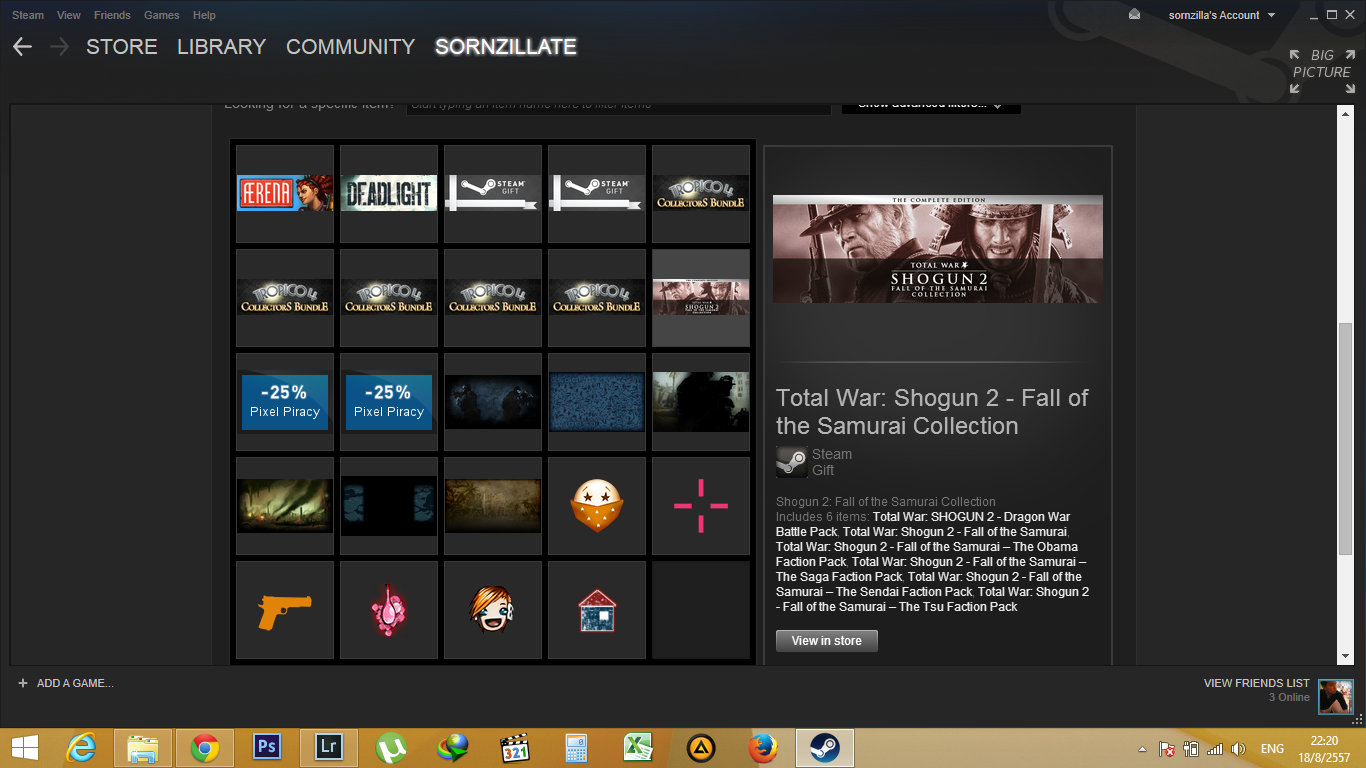Open the View menu
This screenshot has width=1366, height=768.
[69, 15]
